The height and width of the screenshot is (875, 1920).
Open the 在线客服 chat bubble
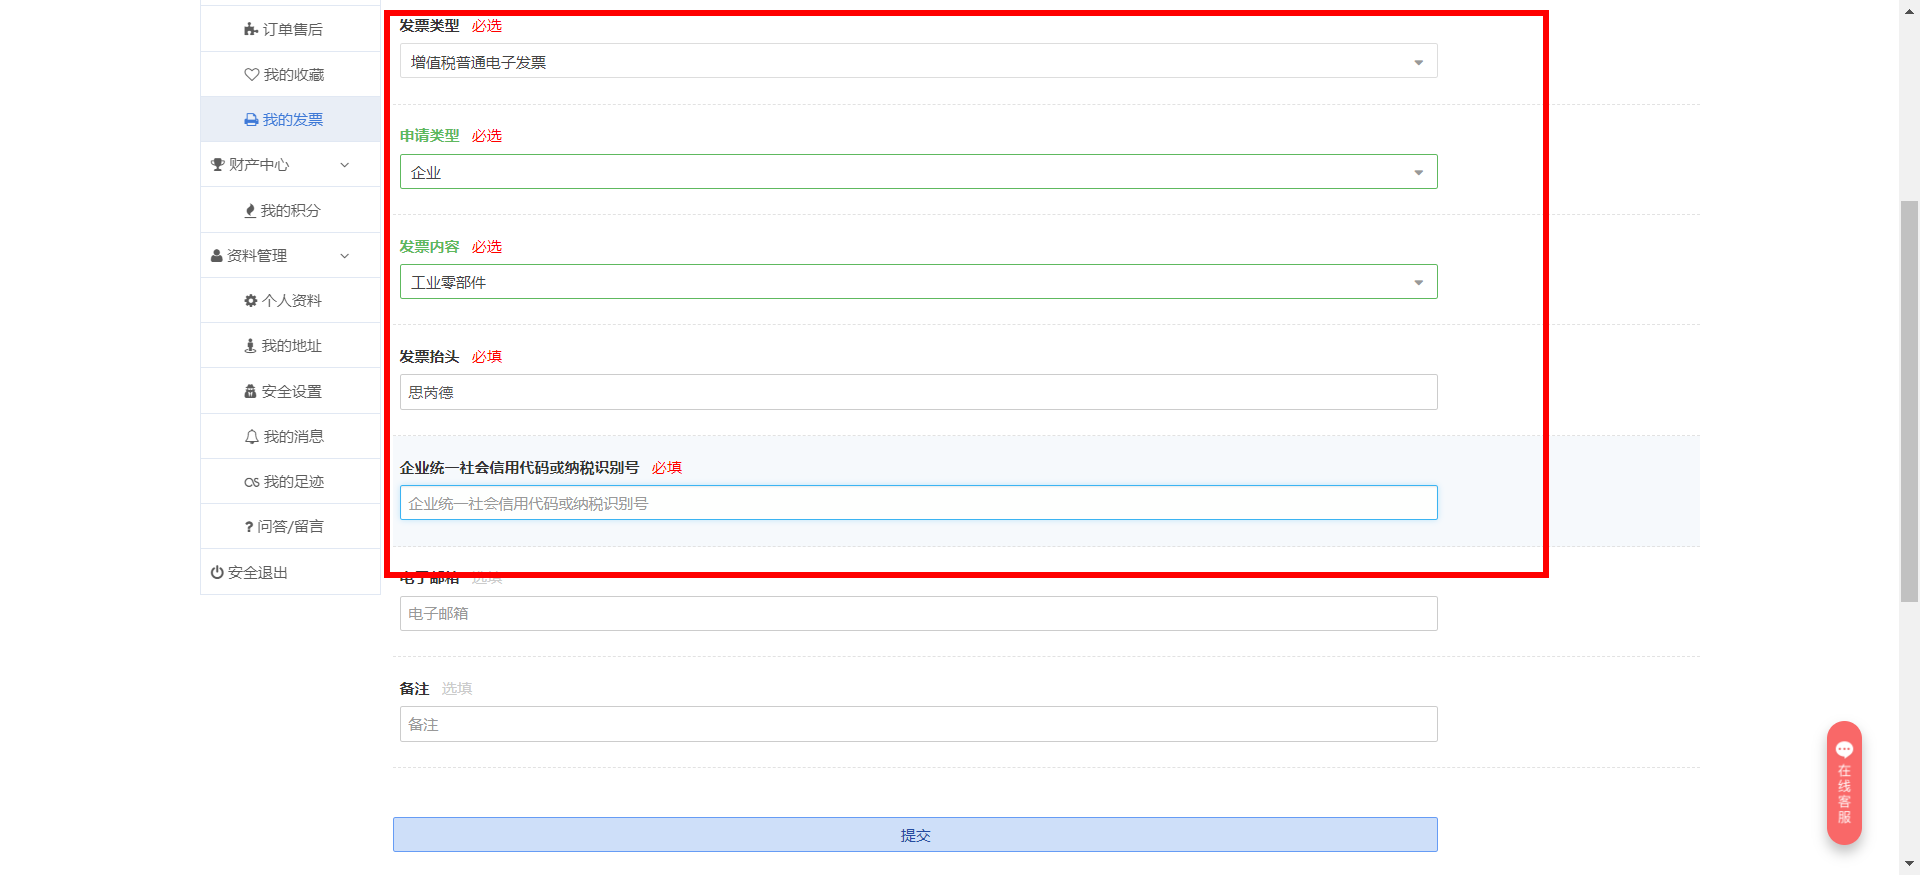click(1844, 782)
